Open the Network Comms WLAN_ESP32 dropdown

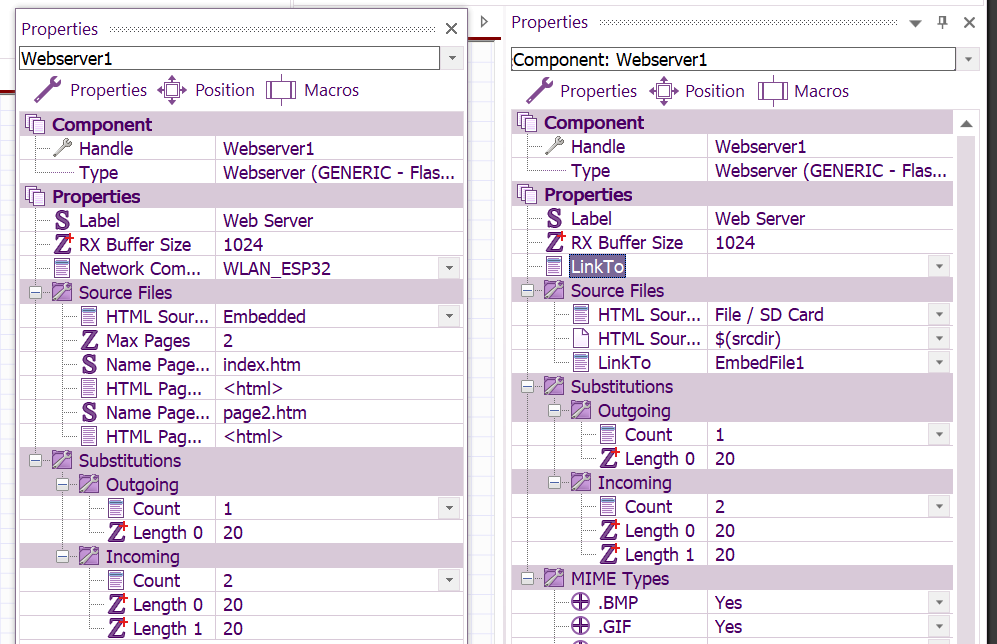pos(449,269)
